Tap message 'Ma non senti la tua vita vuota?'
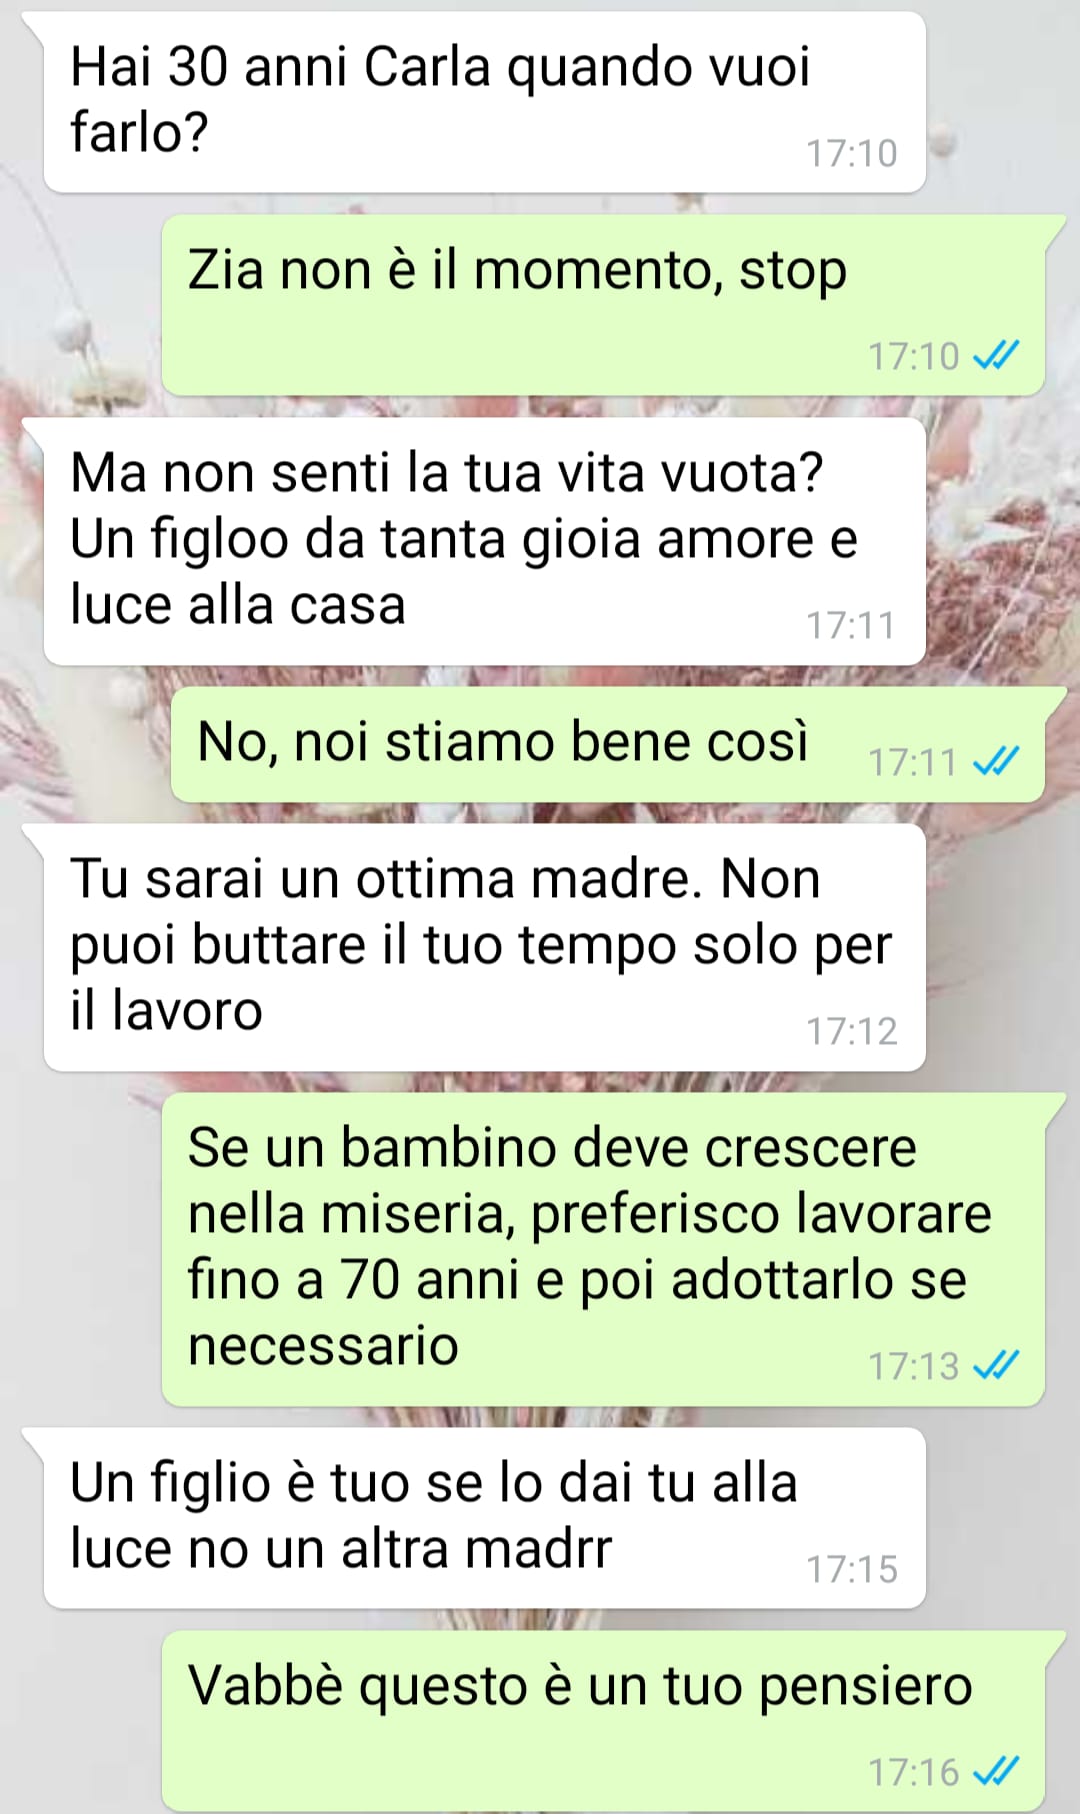1080x1814 pixels. coord(484,541)
